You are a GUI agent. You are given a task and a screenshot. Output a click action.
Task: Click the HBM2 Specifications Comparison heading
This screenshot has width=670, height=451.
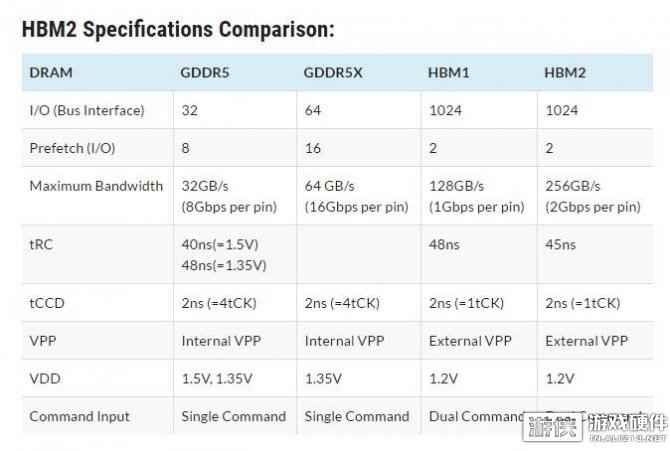coord(178,29)
